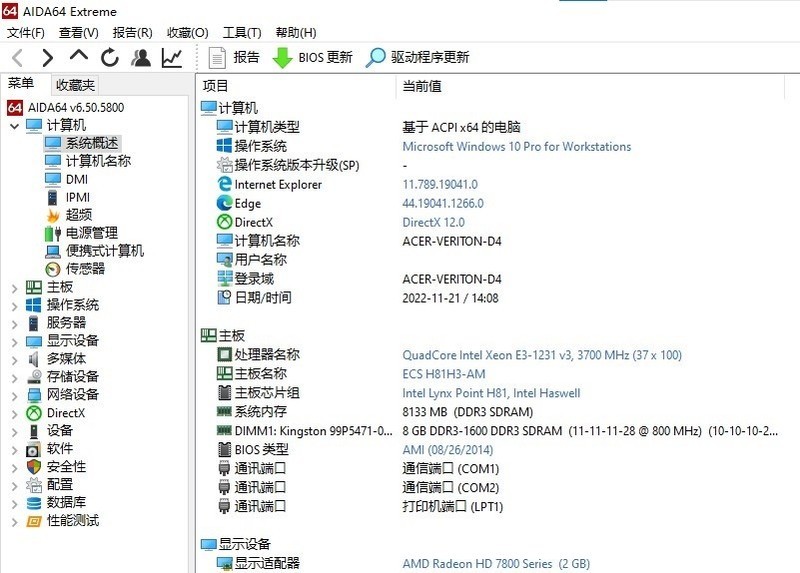Open Internet Explorer version 11.789.19041.0 link
The height and width of the screenshot is (573, 800).
440,185
